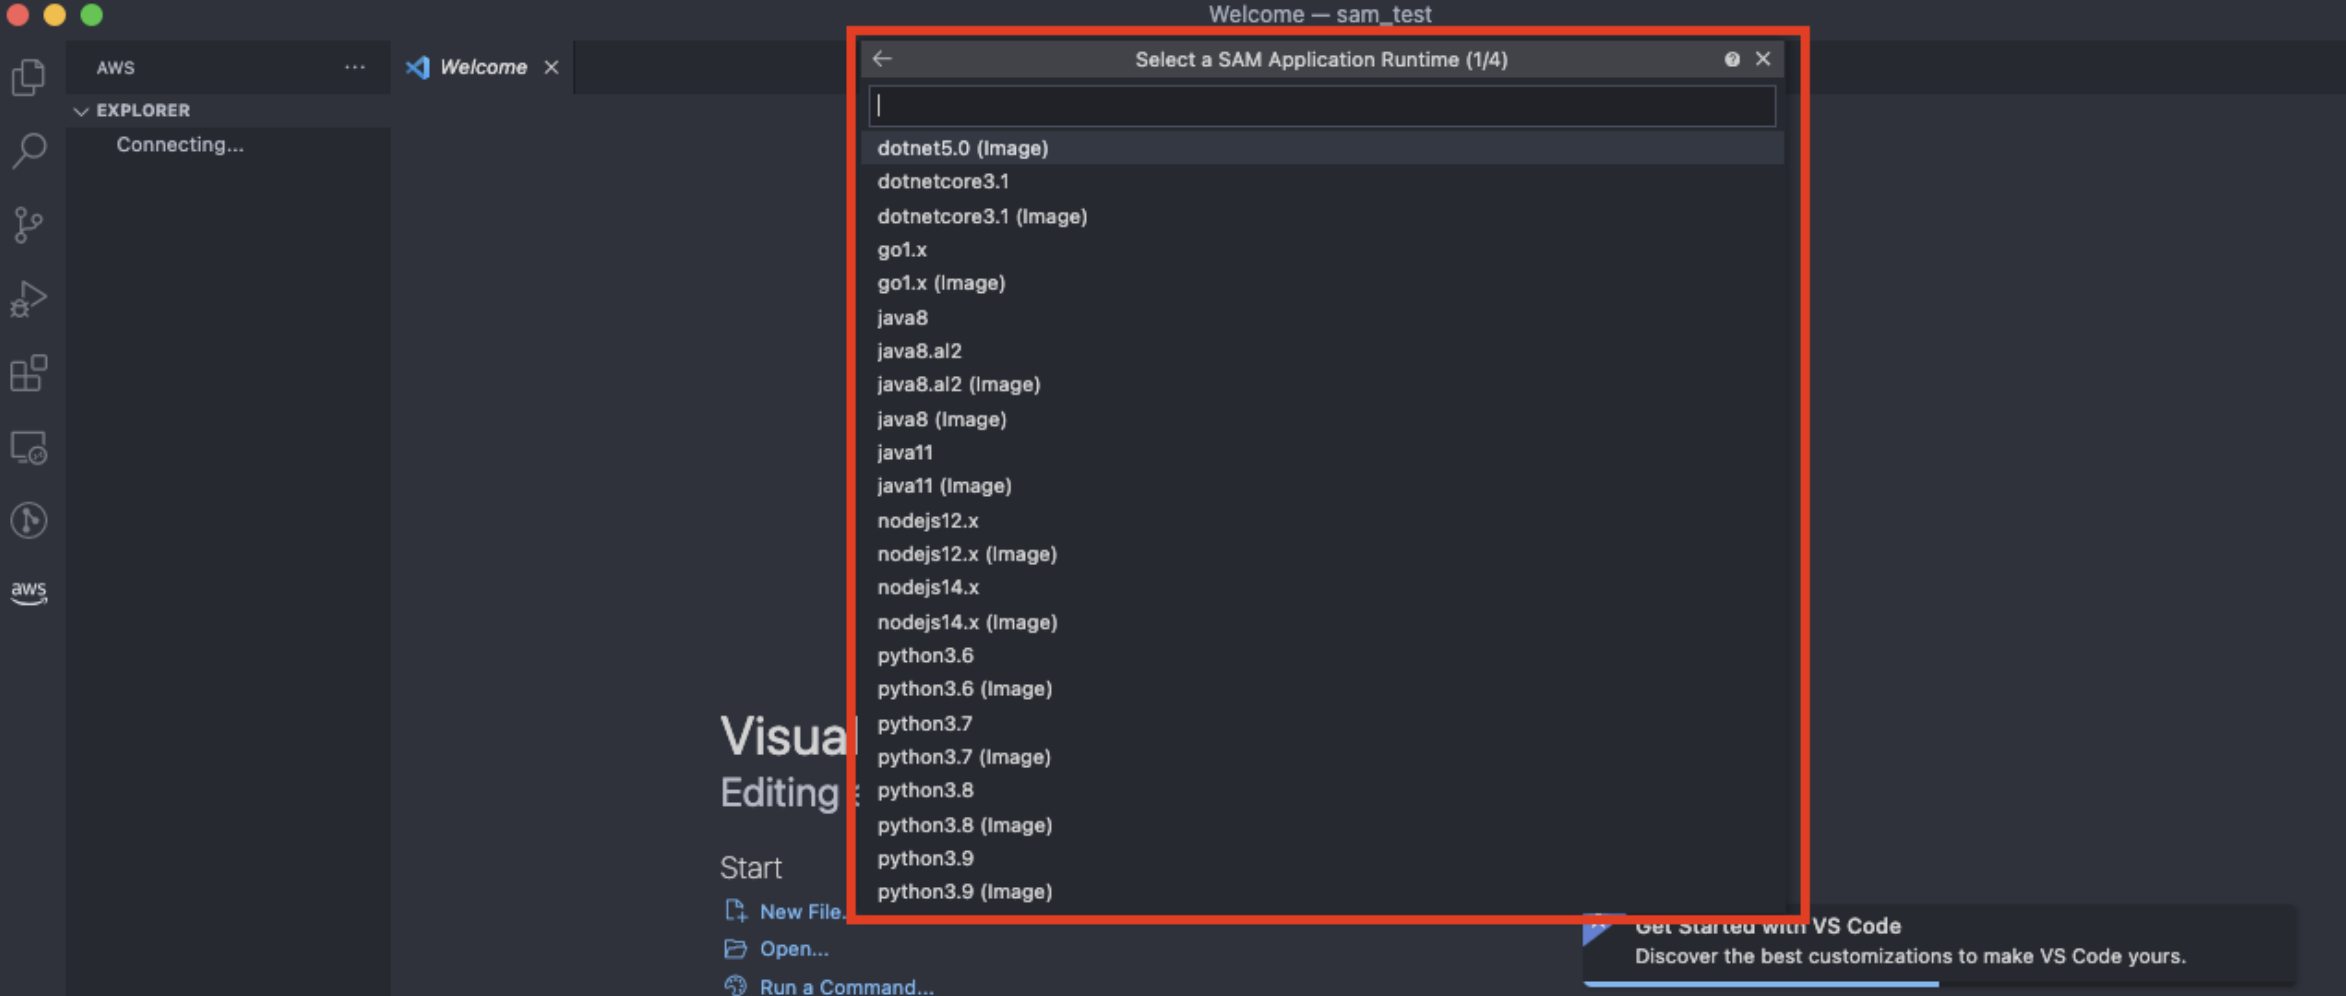The width and height of the screenshot is (2346, 996).
Task: Select python3.6 (Image) runtime
Action: click(1322, 689)
